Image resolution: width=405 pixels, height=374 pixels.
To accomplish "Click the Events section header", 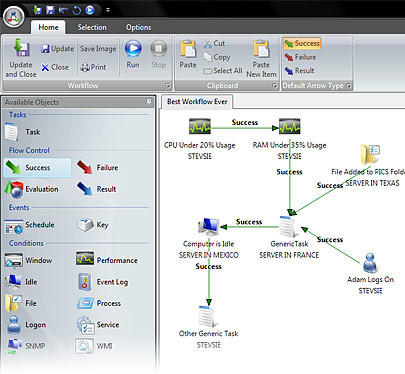I will [x=19, y=207].
